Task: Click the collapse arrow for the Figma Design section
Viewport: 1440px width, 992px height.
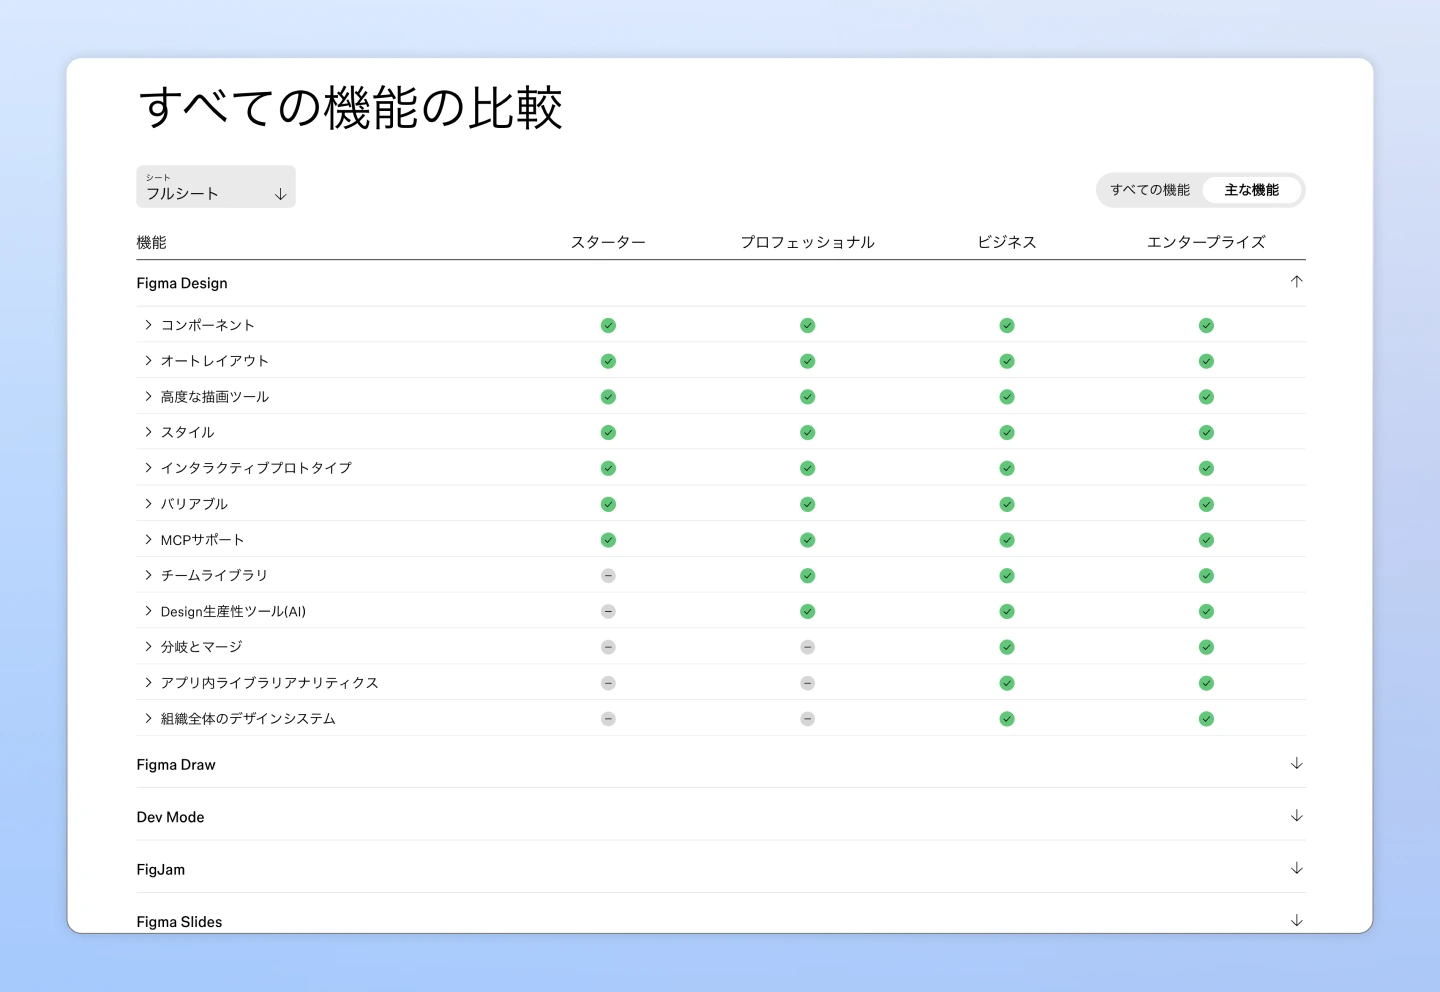Action: 1297,282
